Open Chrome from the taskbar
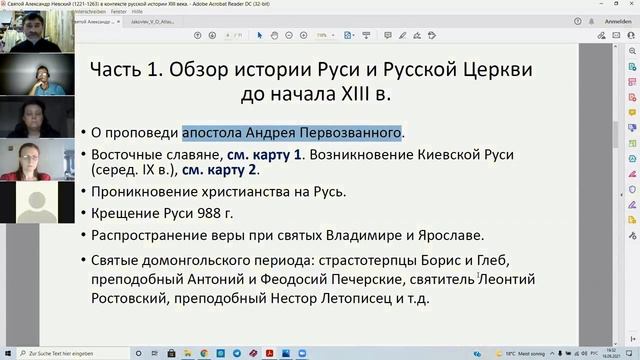Viewport: 640px width, 360px height. [204, 353]
